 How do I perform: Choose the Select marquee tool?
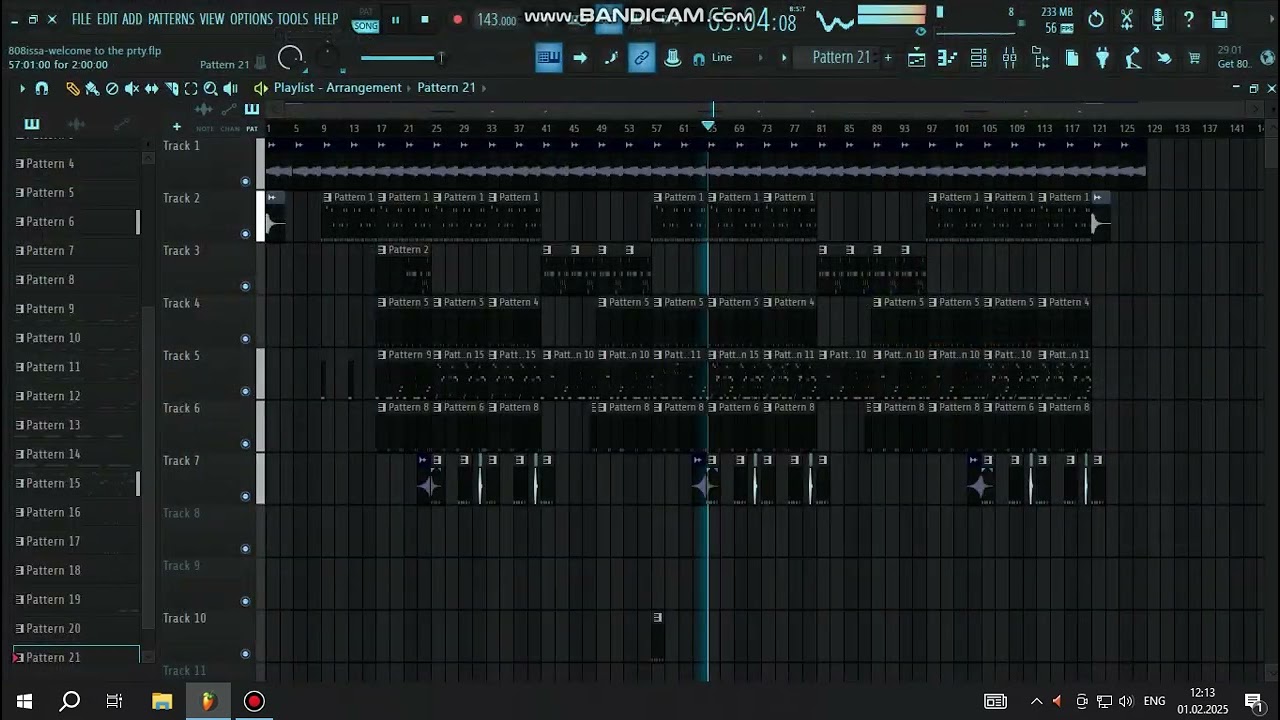tap(191, 89)
